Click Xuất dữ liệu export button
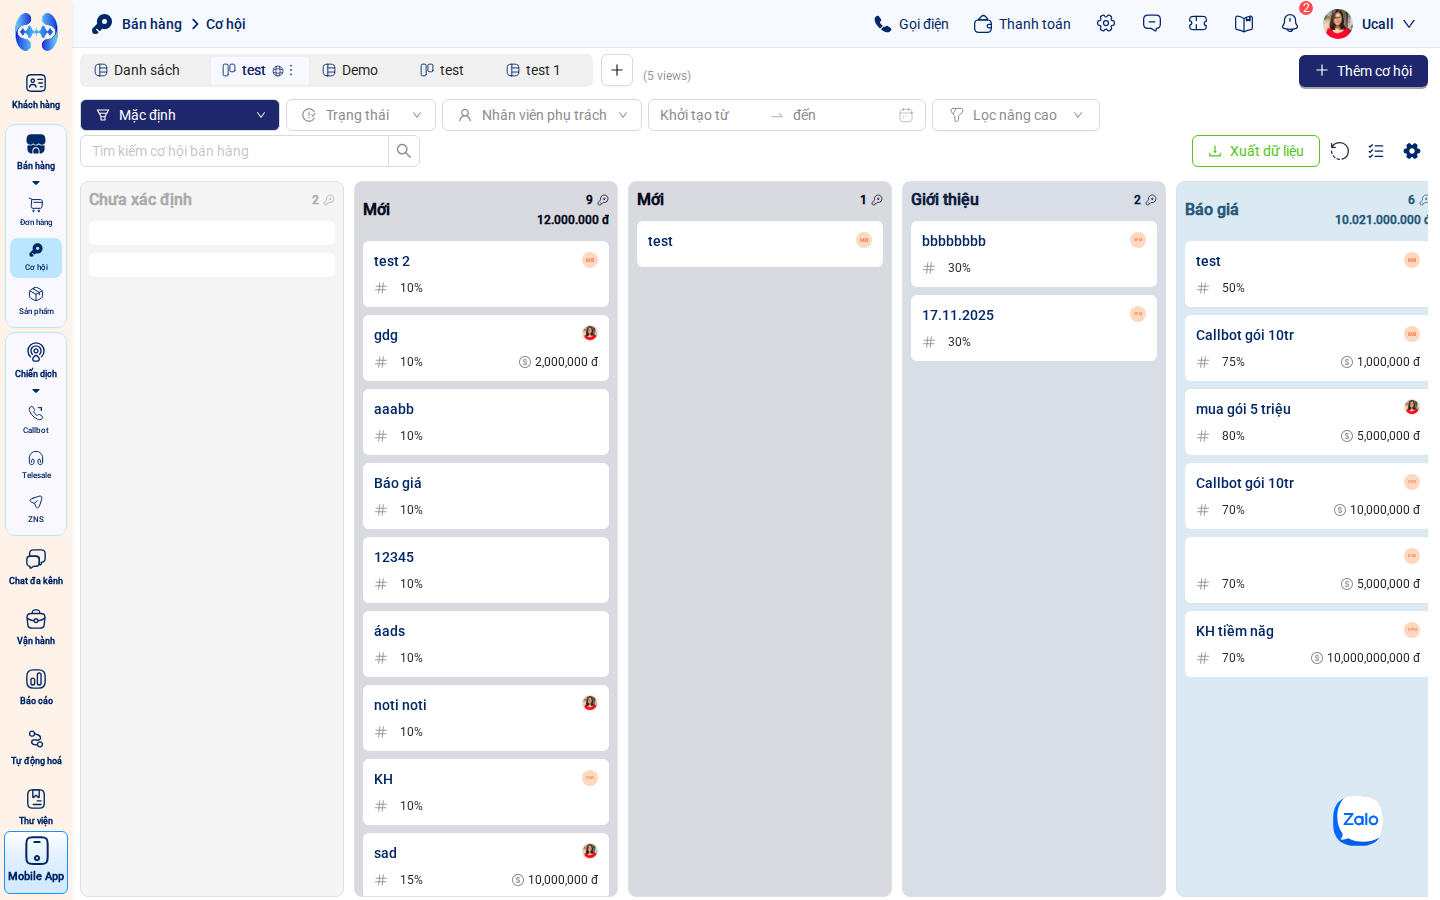1440x900 pixels. pyautogui.click(x=1256, y=151)
